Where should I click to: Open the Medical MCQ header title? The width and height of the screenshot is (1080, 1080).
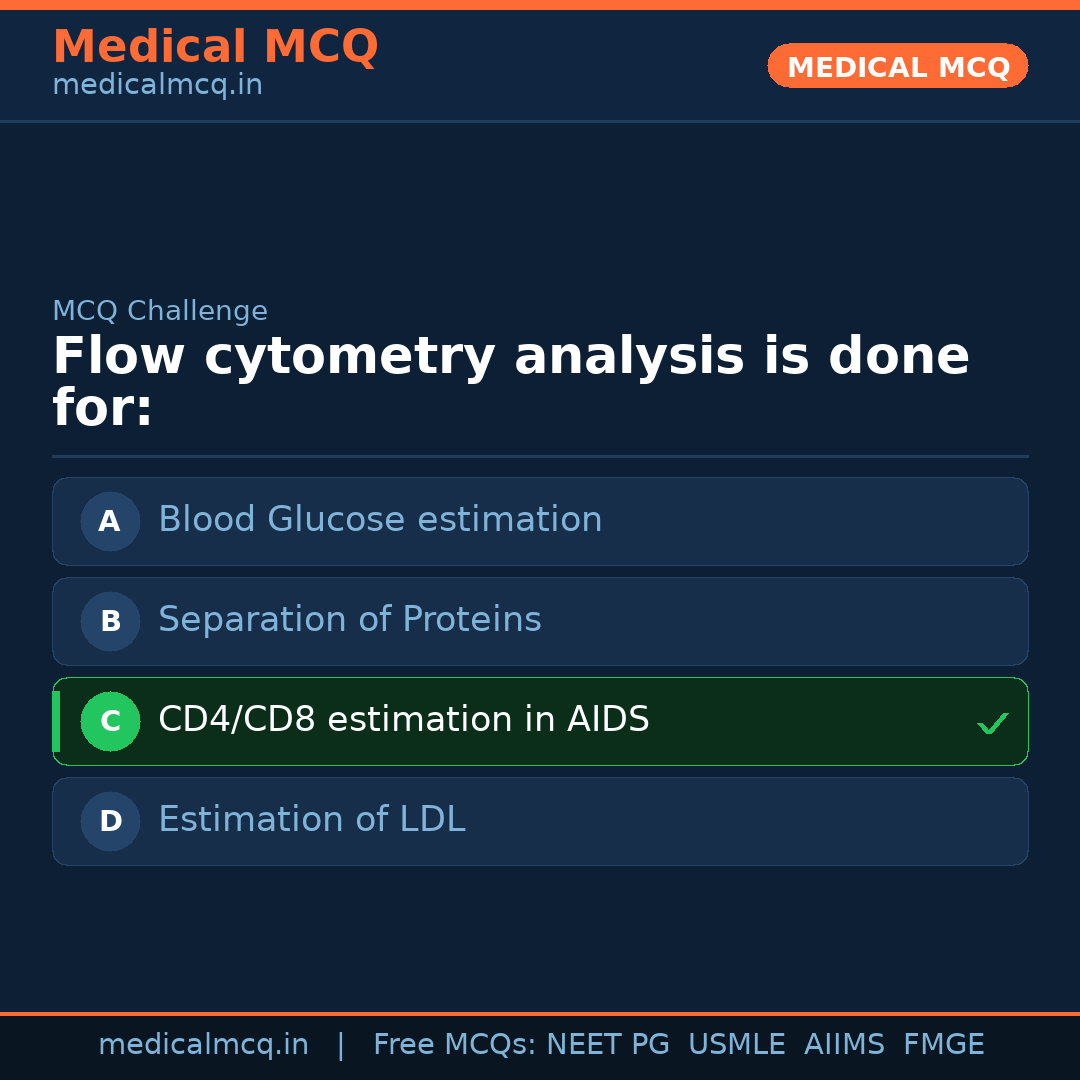click(x=215, y=47)
